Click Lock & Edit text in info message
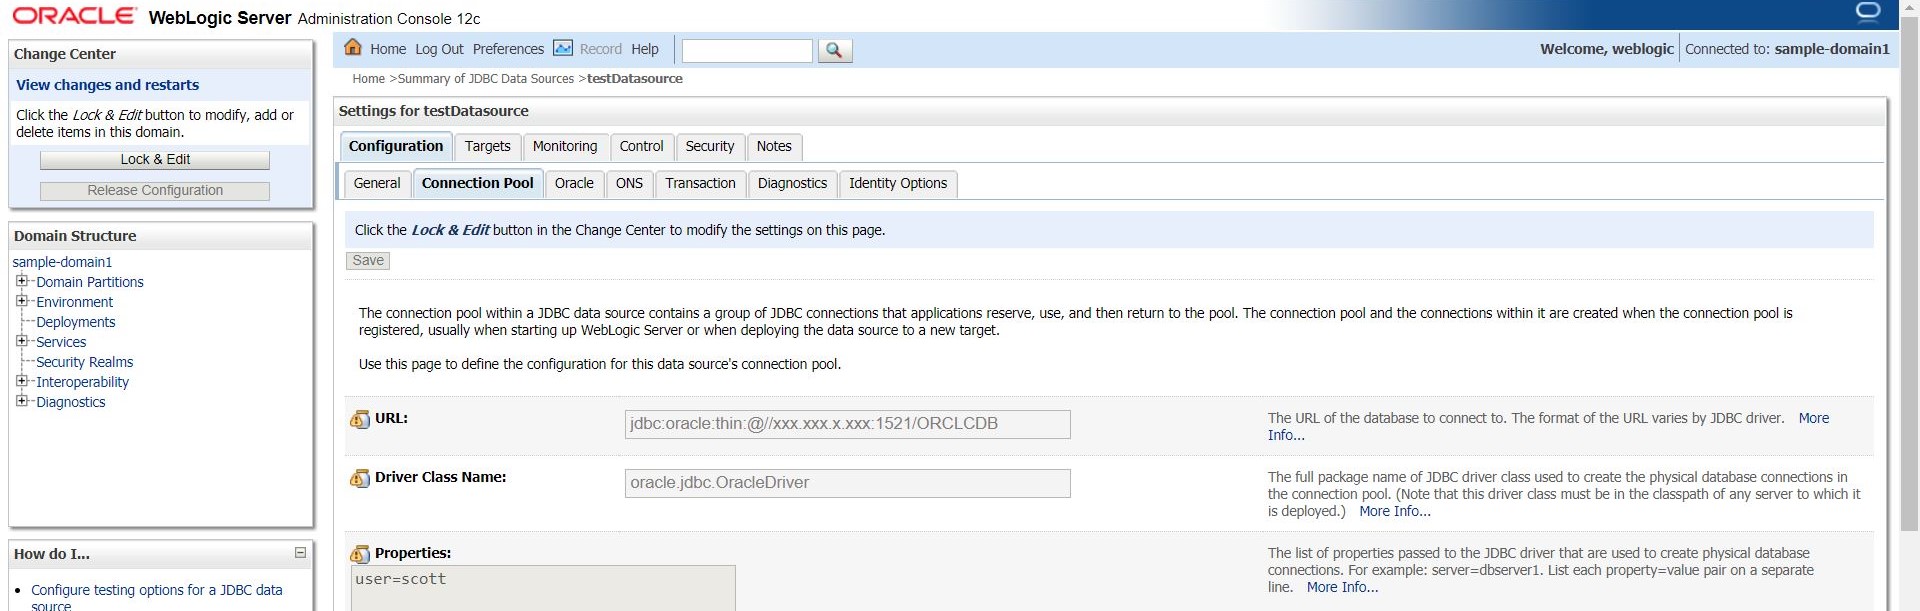This screenshot has width=1920, height=611. tap(450, 230)
